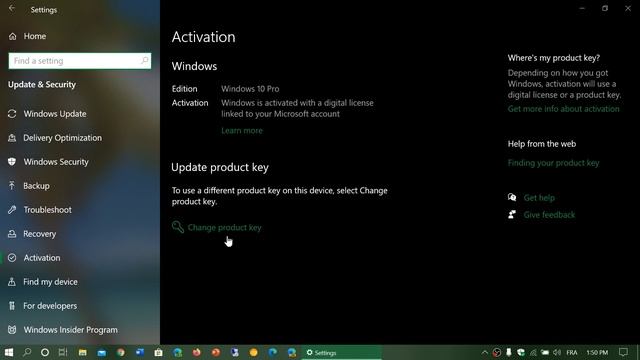Open Task View on taskbar
640x360 pixels.
point(63,352)
